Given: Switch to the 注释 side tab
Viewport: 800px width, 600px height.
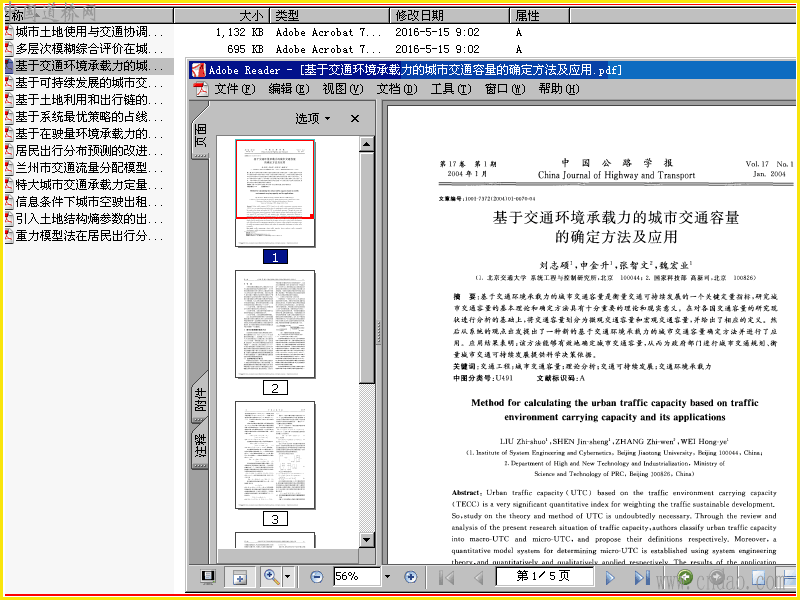Looking at the screenshot, I should pyautogui.click(x=201, y=445).
